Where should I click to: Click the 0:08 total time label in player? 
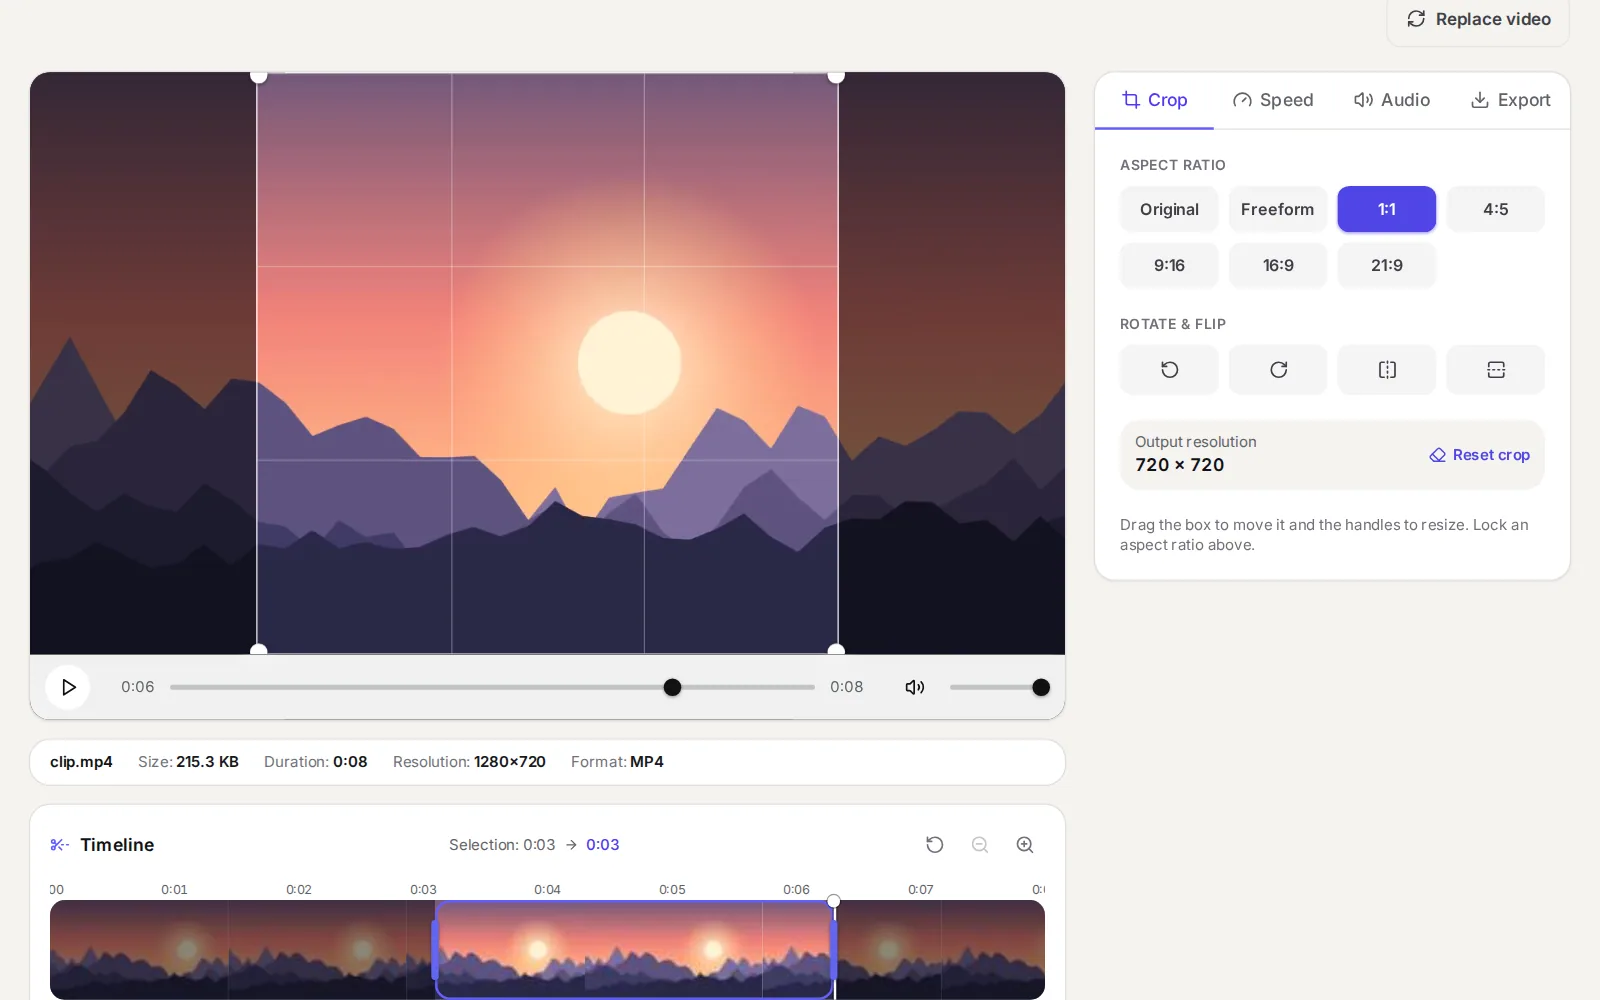pyautogui.click(x=846, y=687)
